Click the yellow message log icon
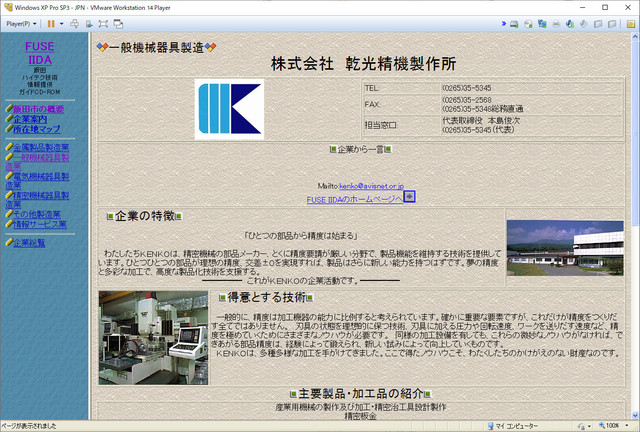640x432 pixels. [631, 24]
